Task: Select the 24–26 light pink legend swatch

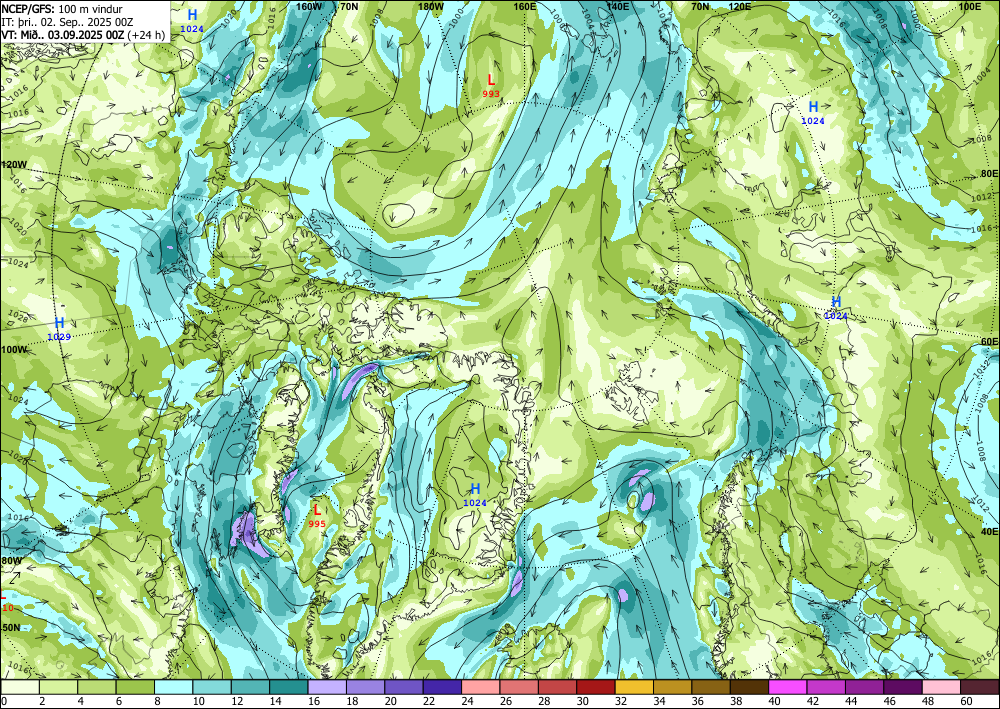Action: click(481, 687)
